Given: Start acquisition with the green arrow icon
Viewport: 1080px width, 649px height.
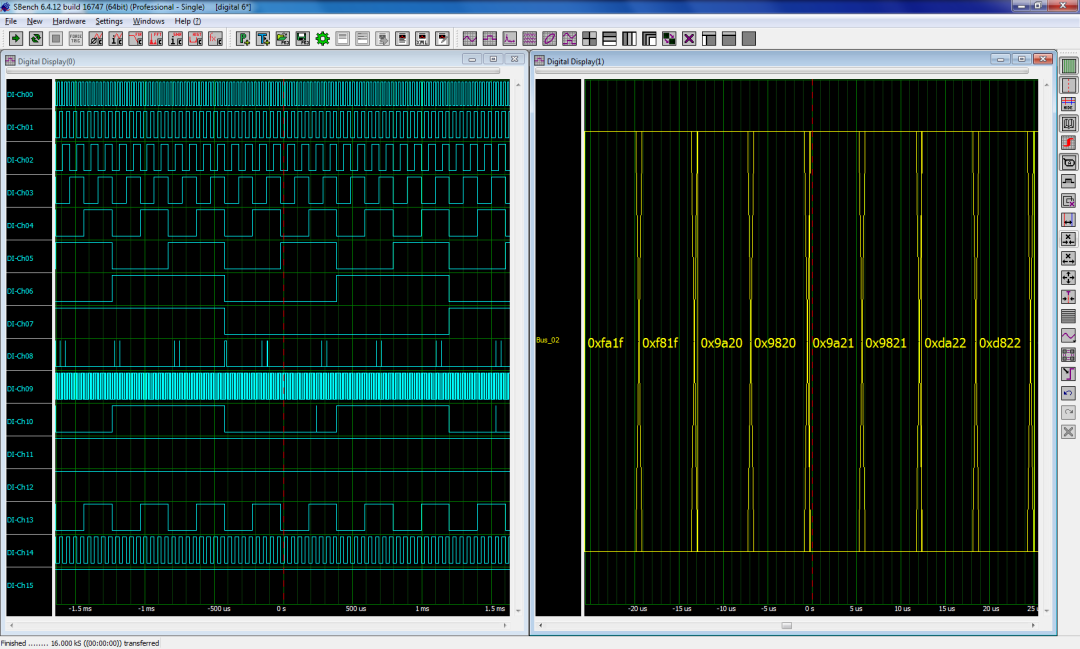Looking at the screenshot, I should (17, 38).
